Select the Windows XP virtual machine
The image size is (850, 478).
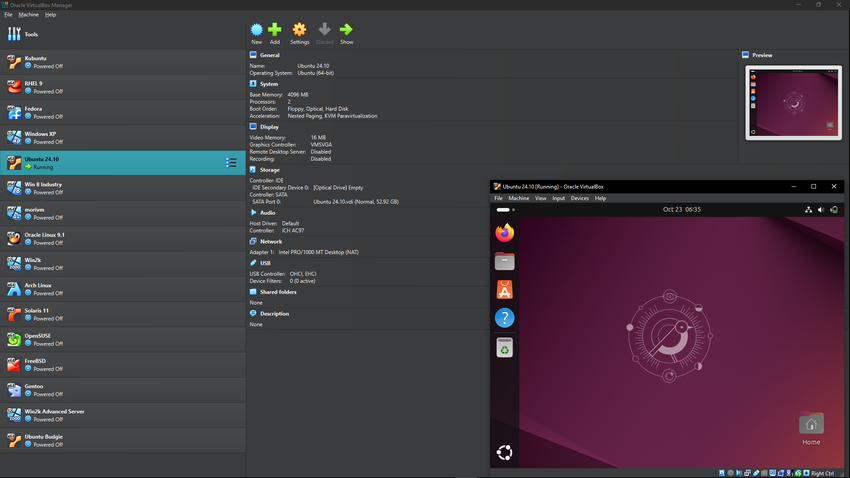123,138
